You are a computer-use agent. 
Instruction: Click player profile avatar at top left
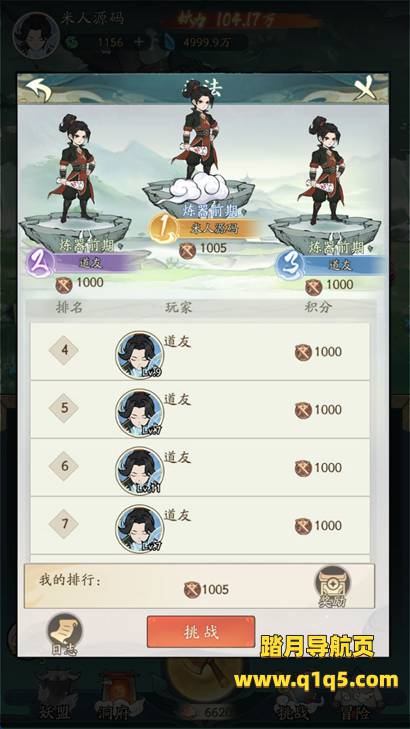(x=36, y=36)
